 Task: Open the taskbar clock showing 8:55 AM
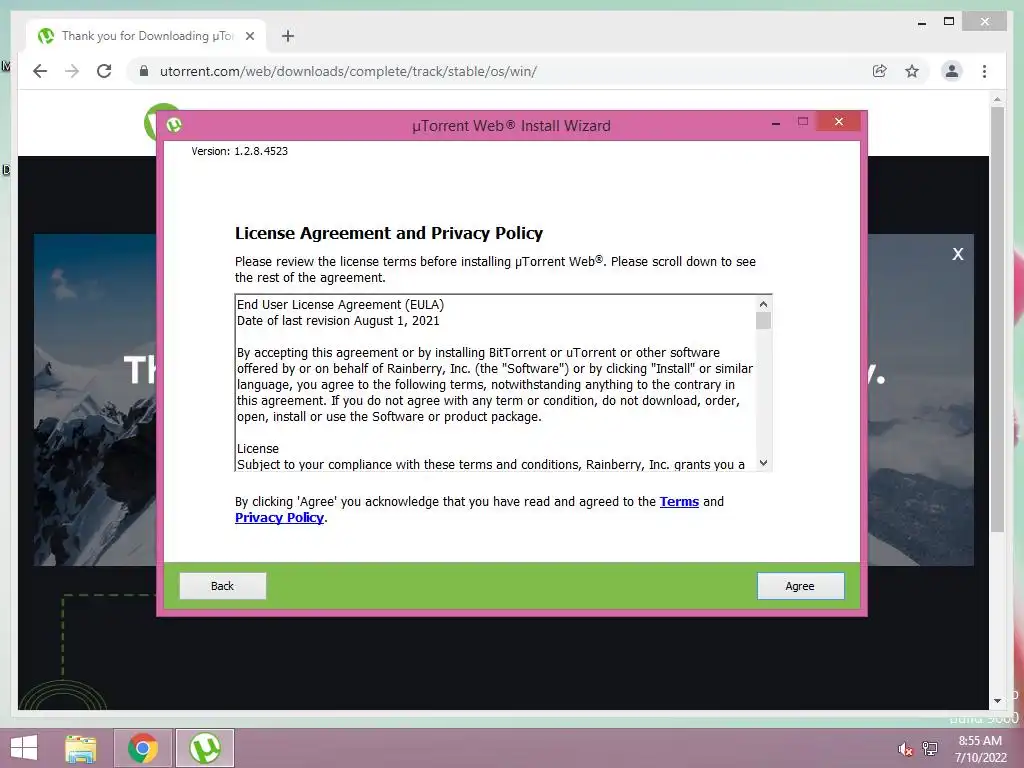980,749
